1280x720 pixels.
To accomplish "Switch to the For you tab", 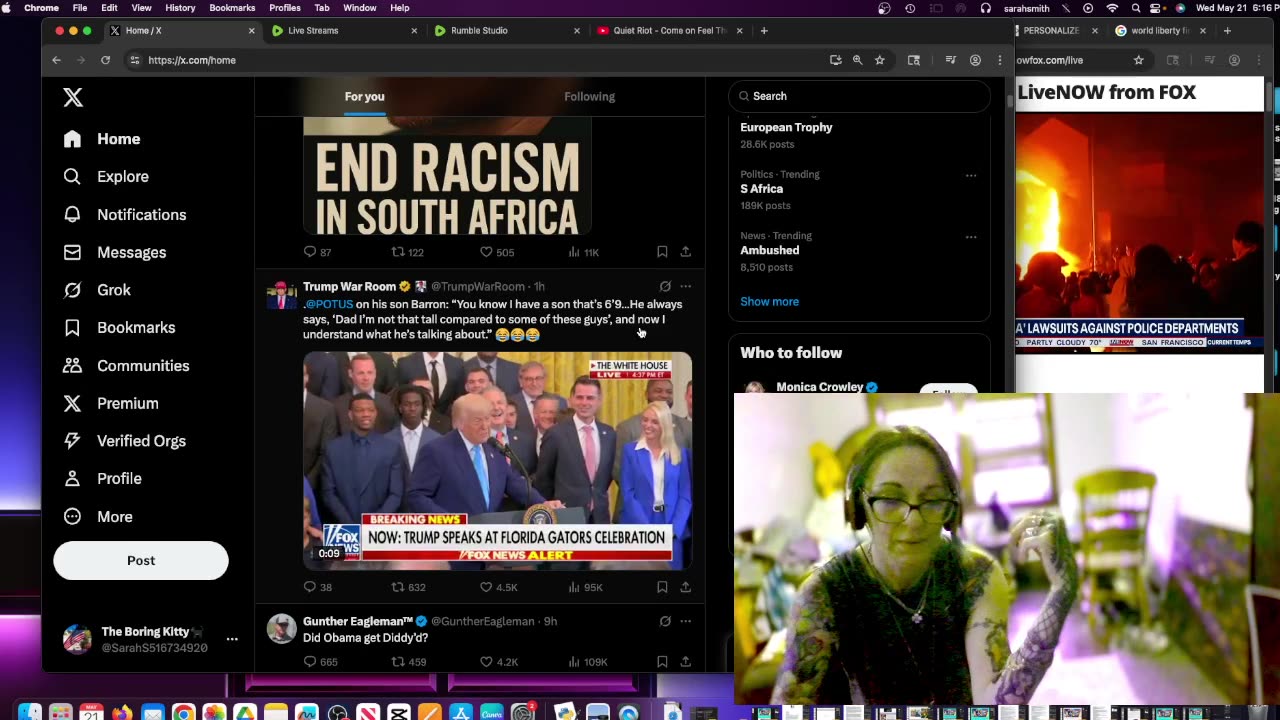I will pyautogui.click(x=365, y=97).
